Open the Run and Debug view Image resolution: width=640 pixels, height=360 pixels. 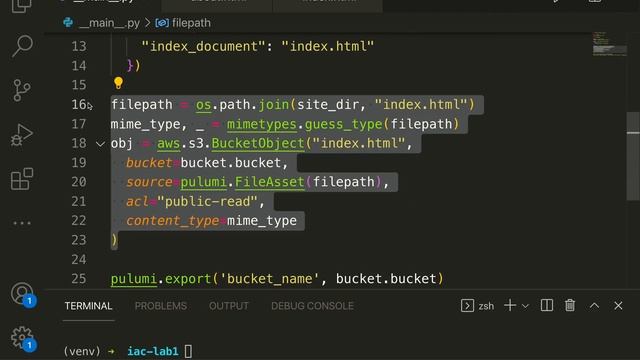(x=22, y=135)
